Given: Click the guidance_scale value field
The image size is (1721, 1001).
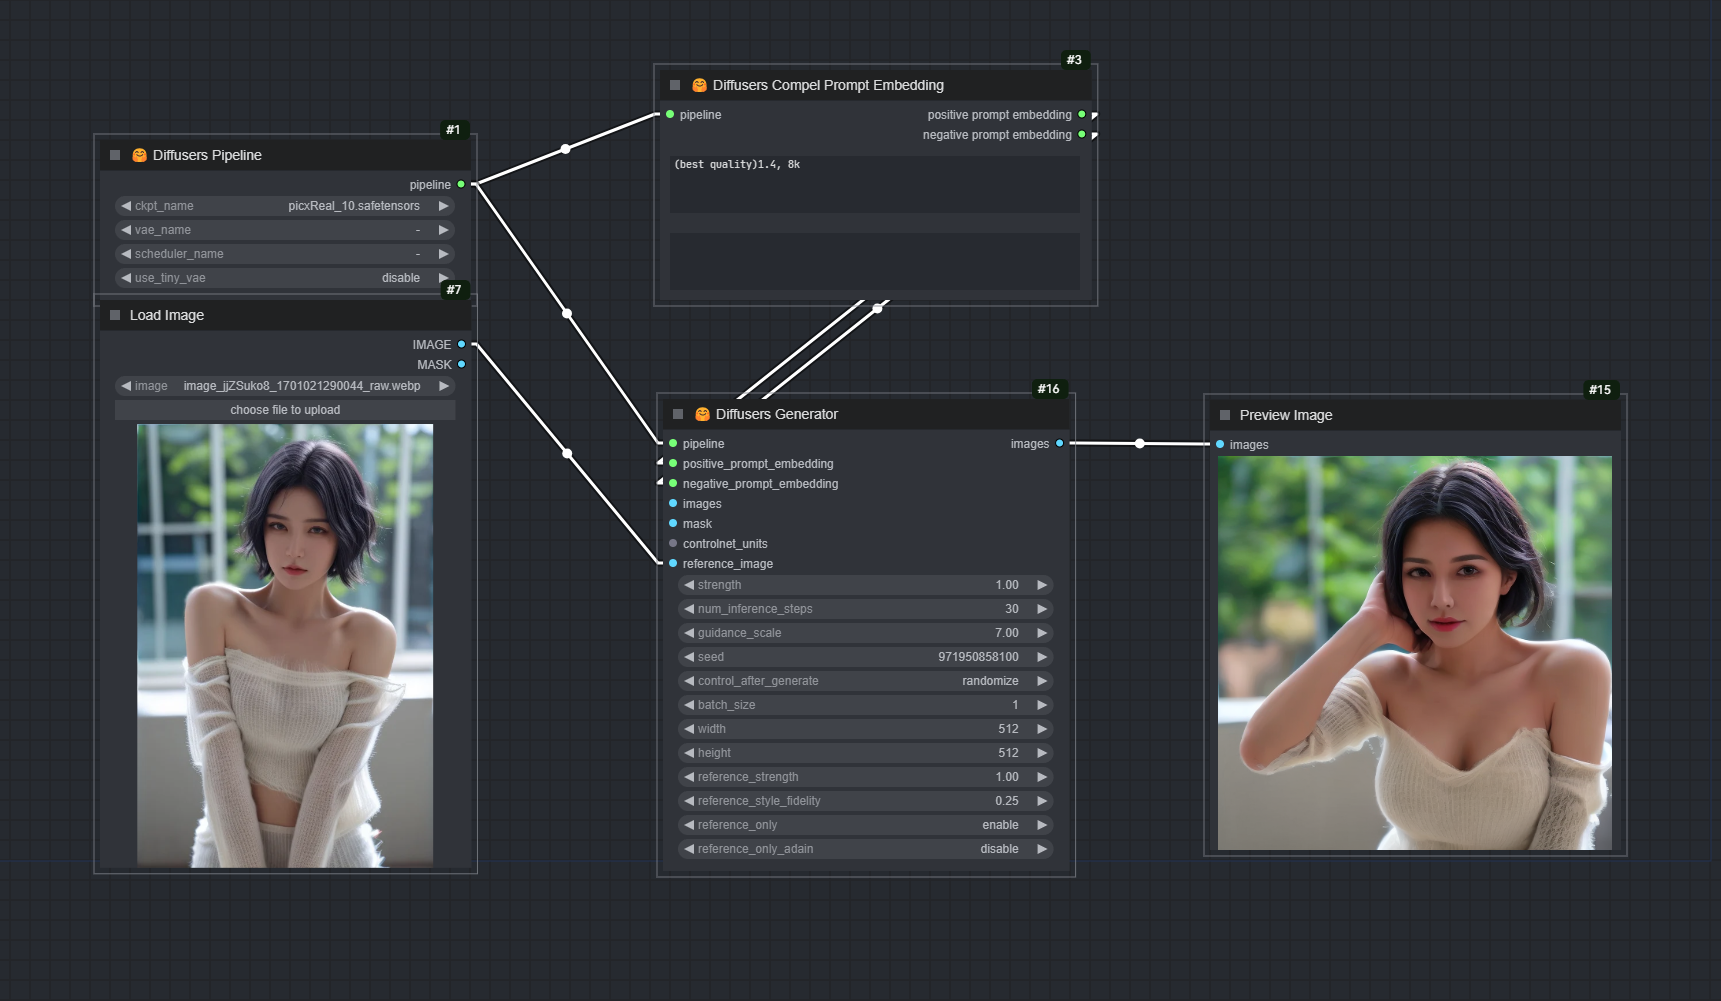Looking at the screenshot, I should [x=866, y=633].
